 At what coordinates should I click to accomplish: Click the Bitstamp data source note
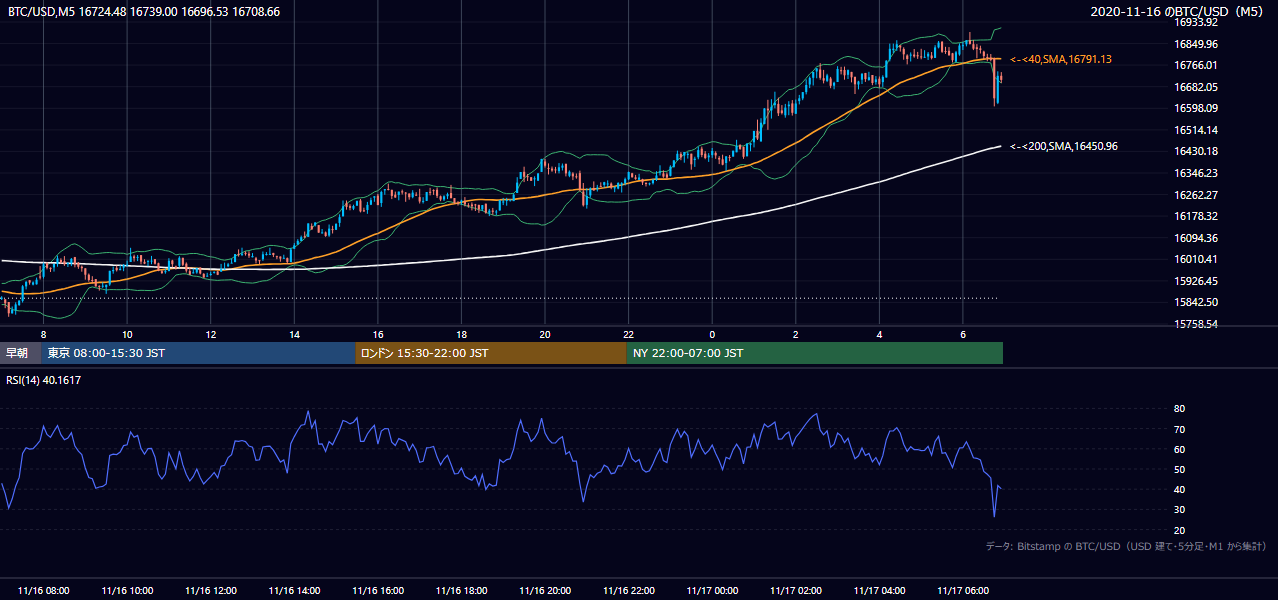pyautogui.click(x=1126, y=547)
